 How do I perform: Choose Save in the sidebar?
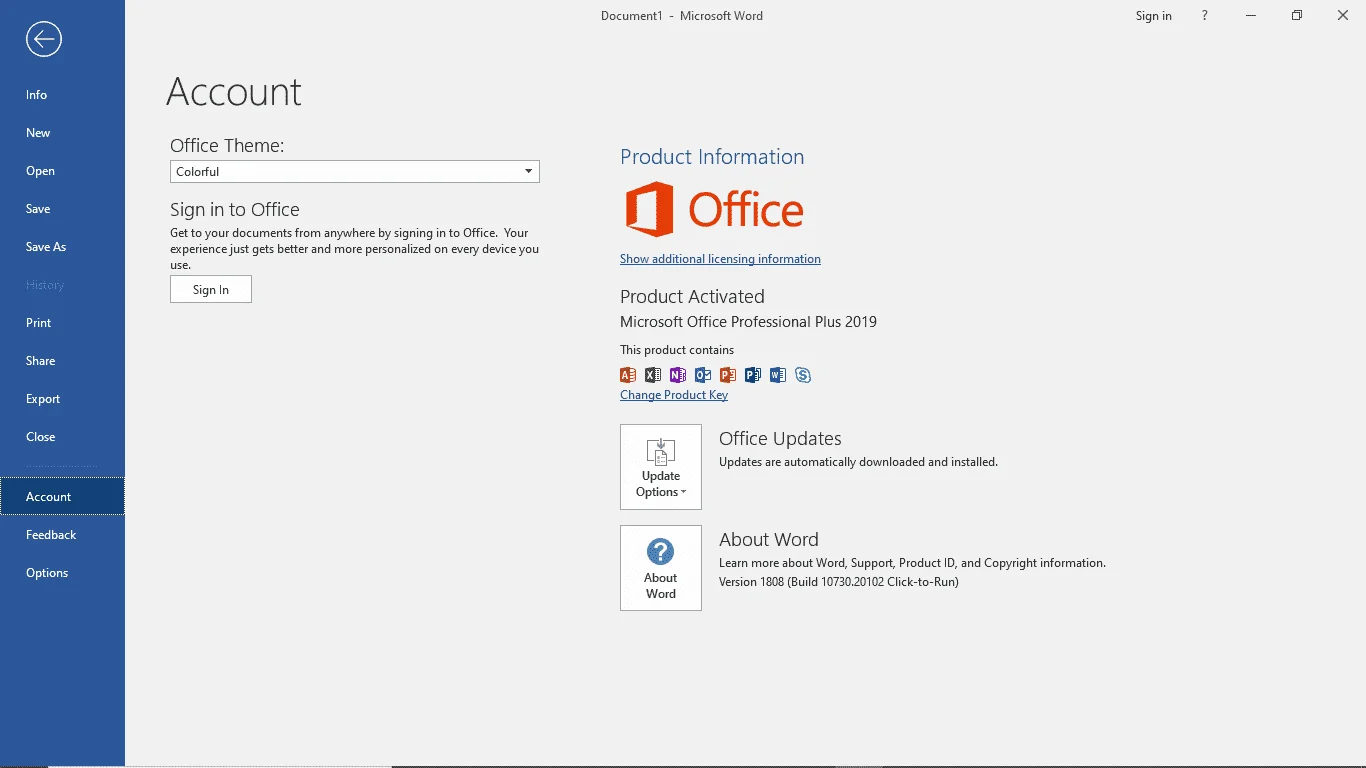(62, 209)
